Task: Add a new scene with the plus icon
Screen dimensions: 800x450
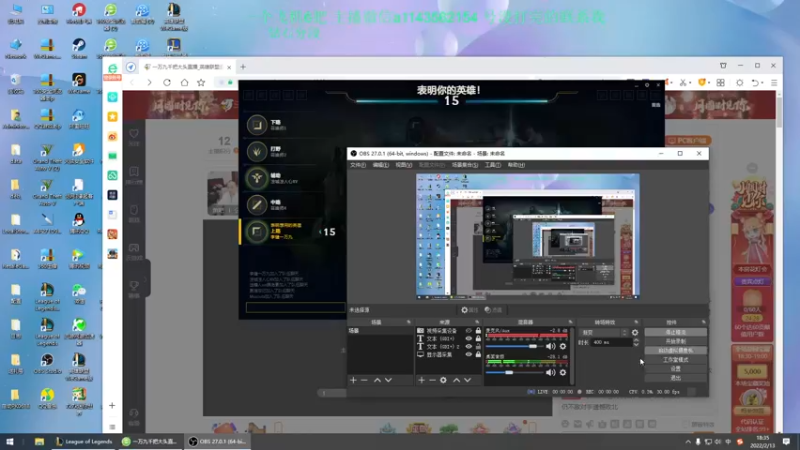Action: point(353,380)
